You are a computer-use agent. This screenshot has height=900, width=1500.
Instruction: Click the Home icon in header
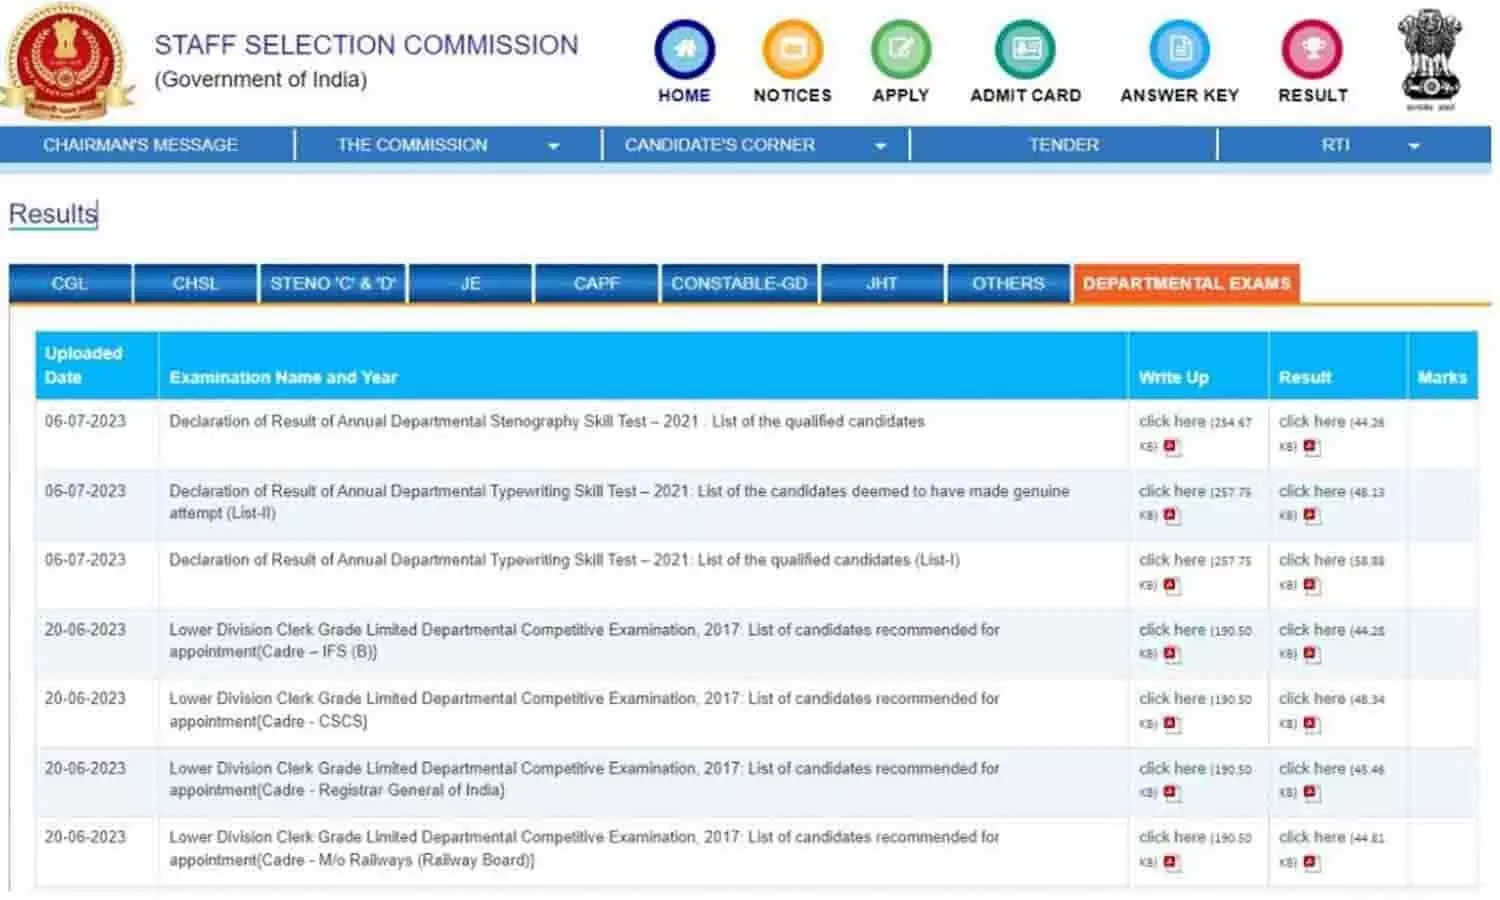coord(684,50)
